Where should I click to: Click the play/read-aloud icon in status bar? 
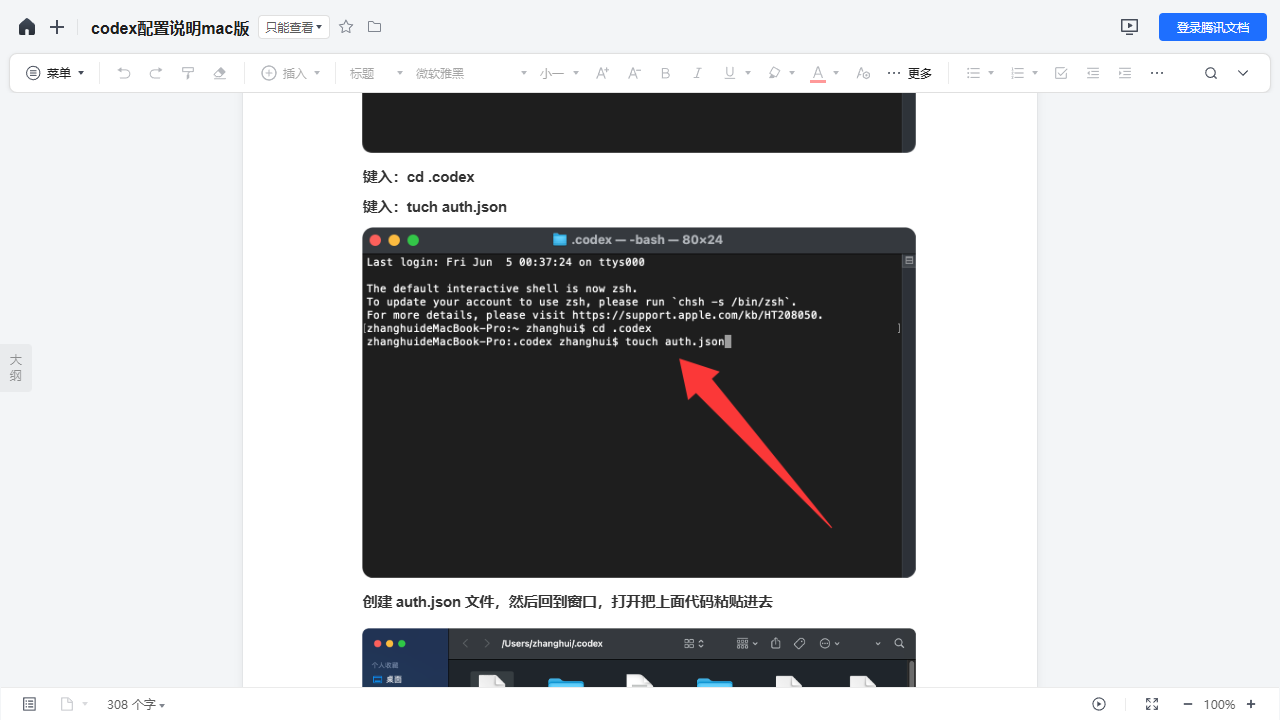click(1099, 704)
